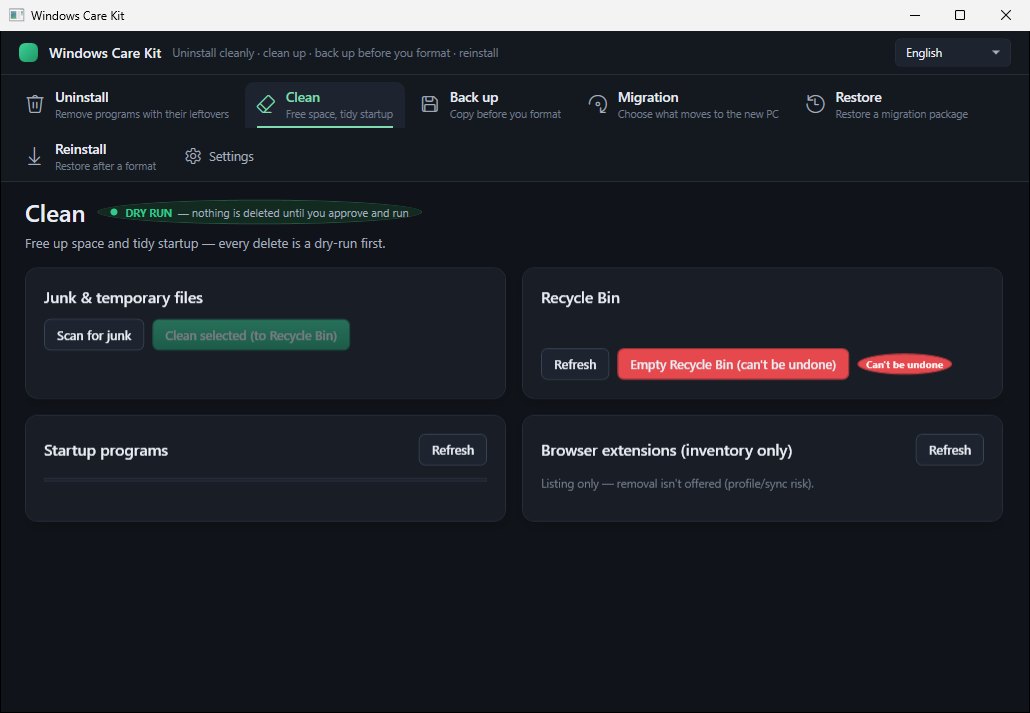Click the tagline "Uninstall cleanly · clean up" text
Screen dimensions: 1030x713
click(x=335, y=53)
